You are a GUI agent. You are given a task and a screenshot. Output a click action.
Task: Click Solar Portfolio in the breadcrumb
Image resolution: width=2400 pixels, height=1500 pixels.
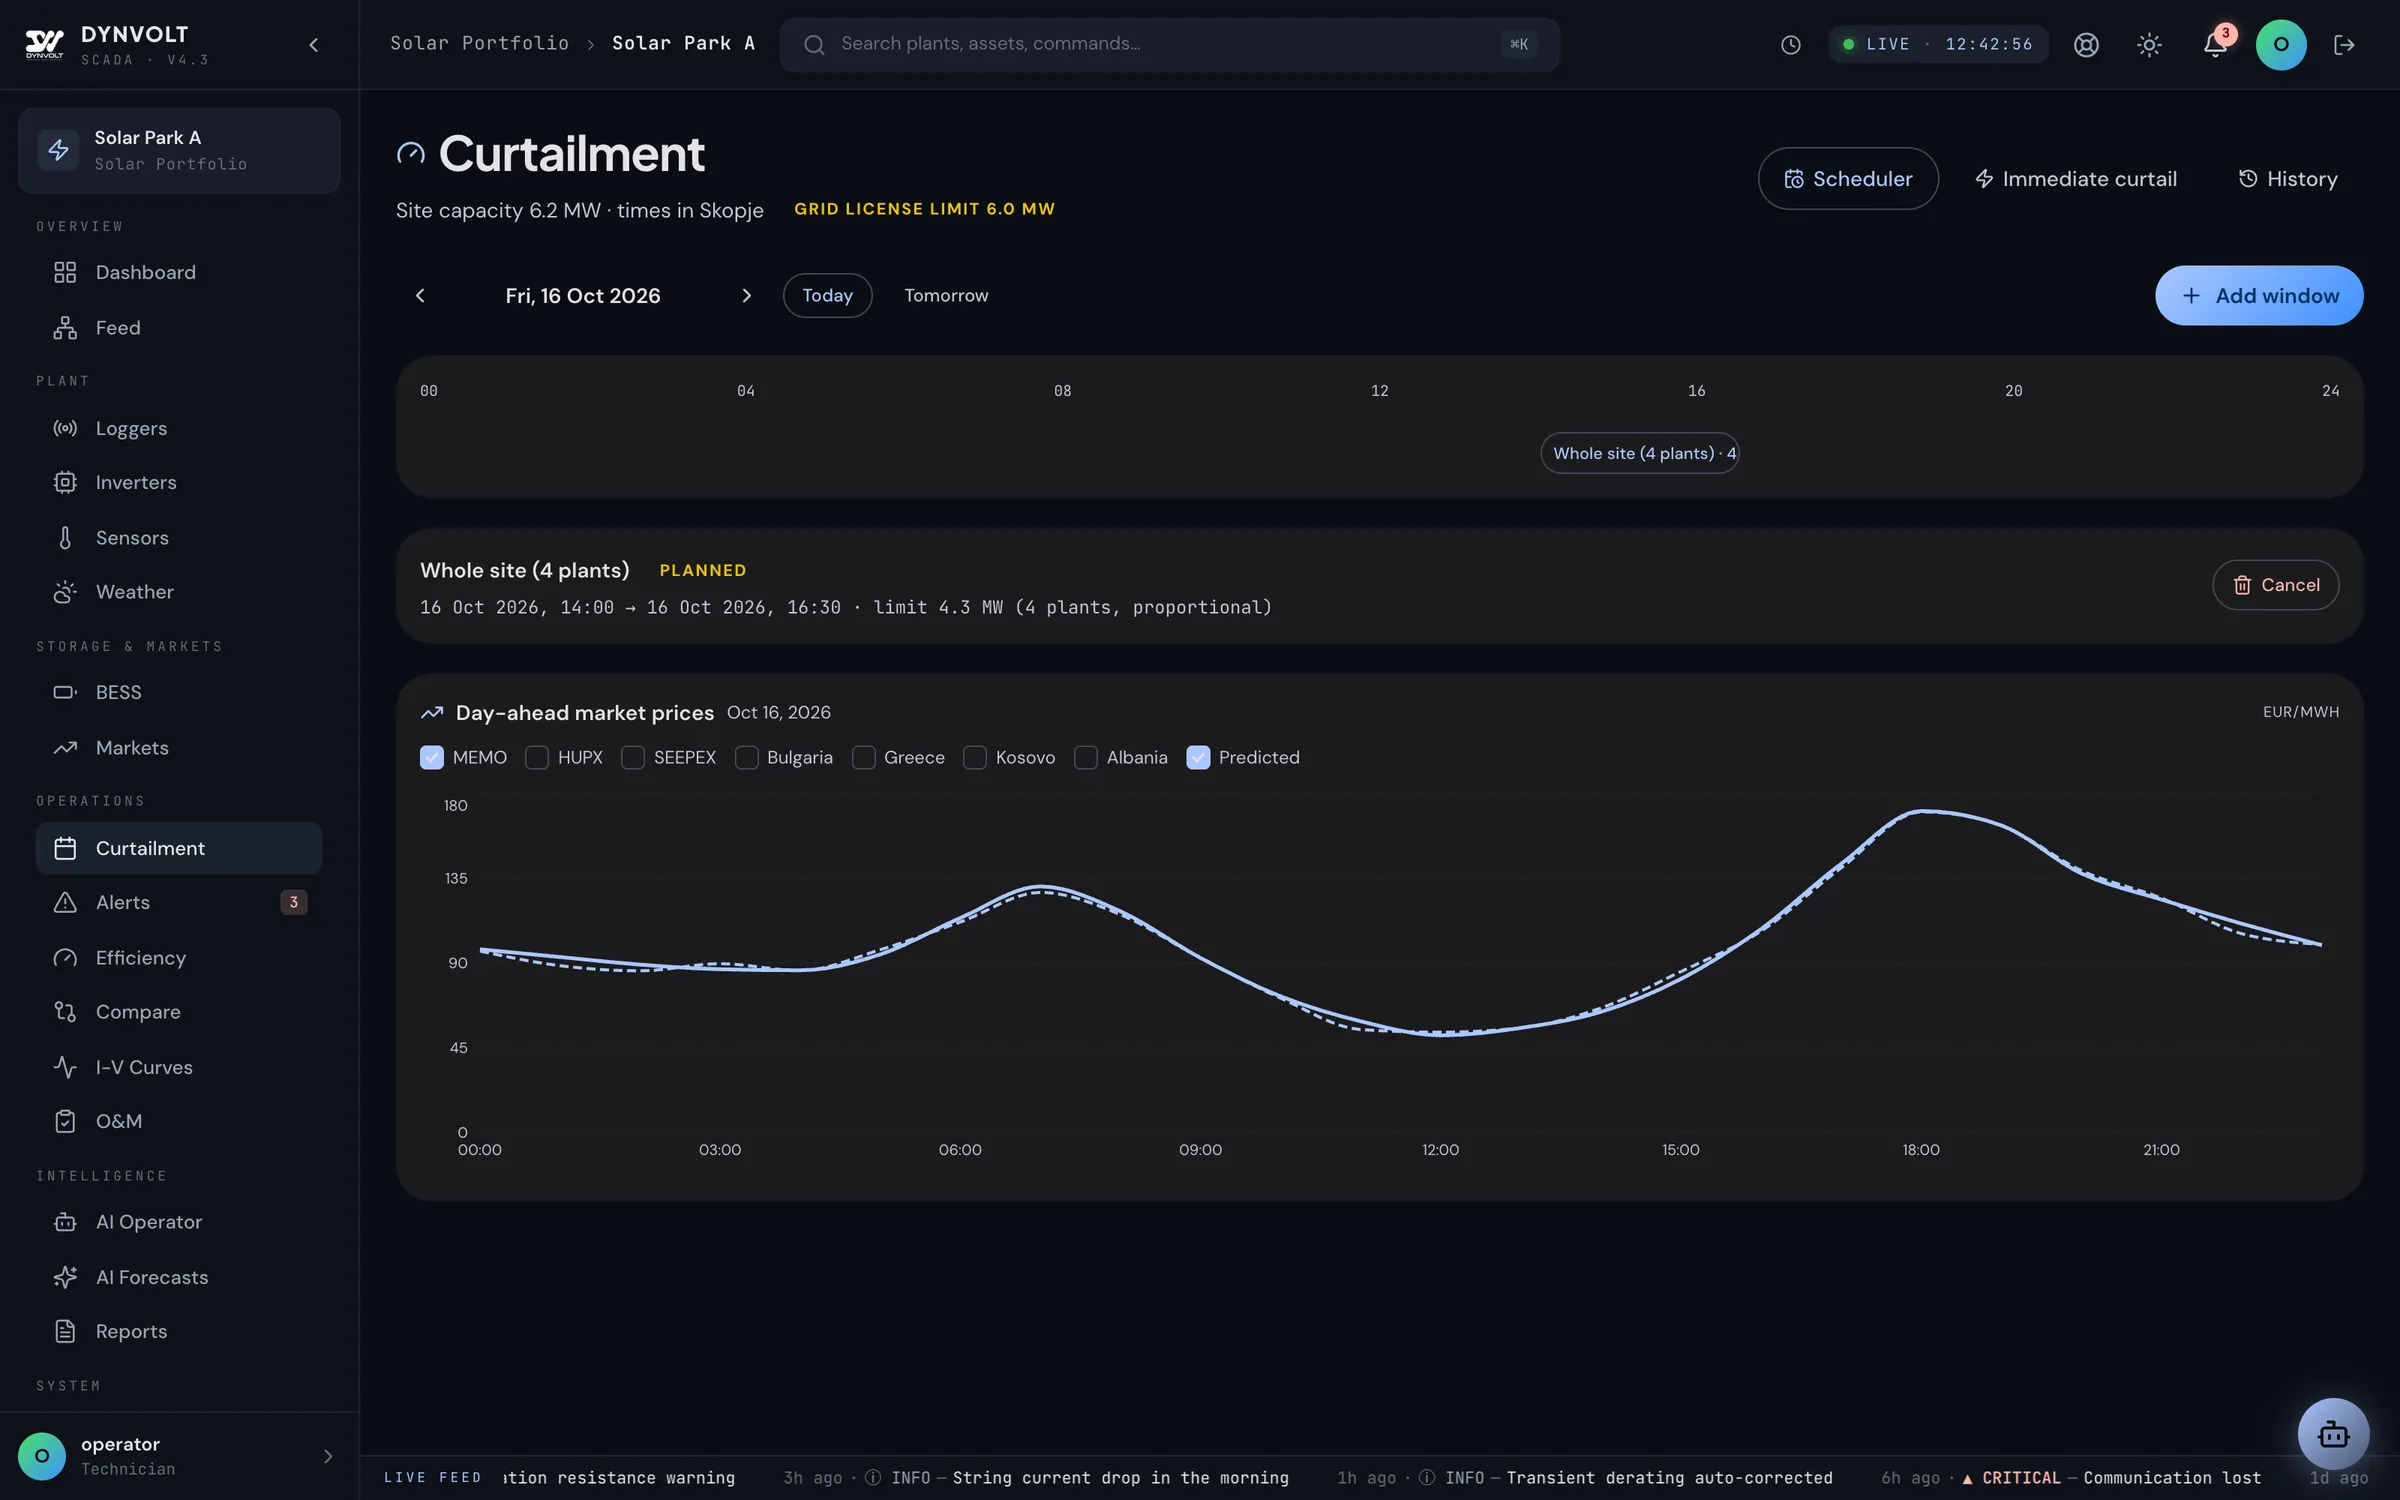pyautogui.click(x=479, y=43)
